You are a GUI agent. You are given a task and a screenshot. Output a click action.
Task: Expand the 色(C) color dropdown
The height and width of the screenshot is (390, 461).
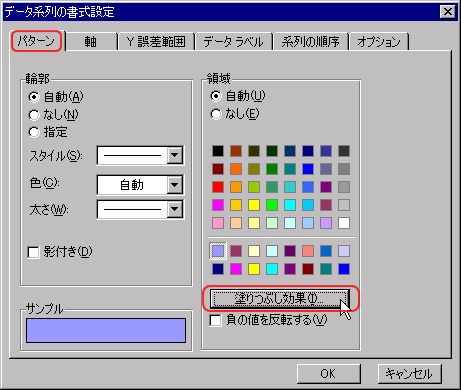pos(175,184)
